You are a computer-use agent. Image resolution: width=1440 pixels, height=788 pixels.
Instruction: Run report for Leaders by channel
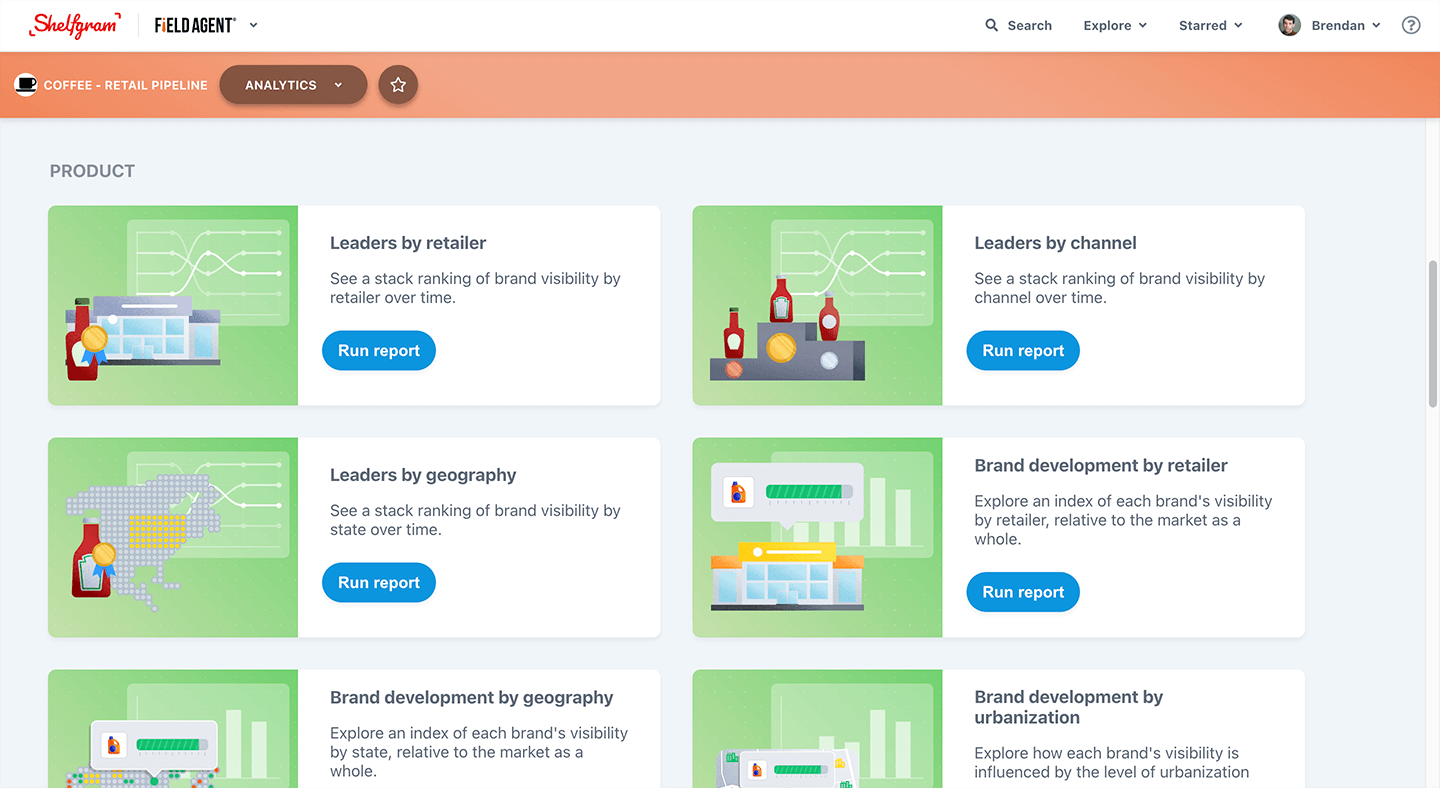1023,351
